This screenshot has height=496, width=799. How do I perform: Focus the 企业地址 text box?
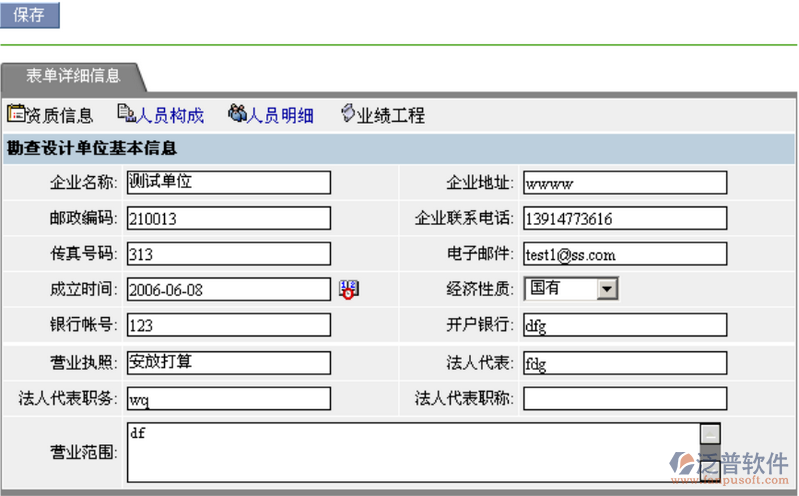[624, 183]
